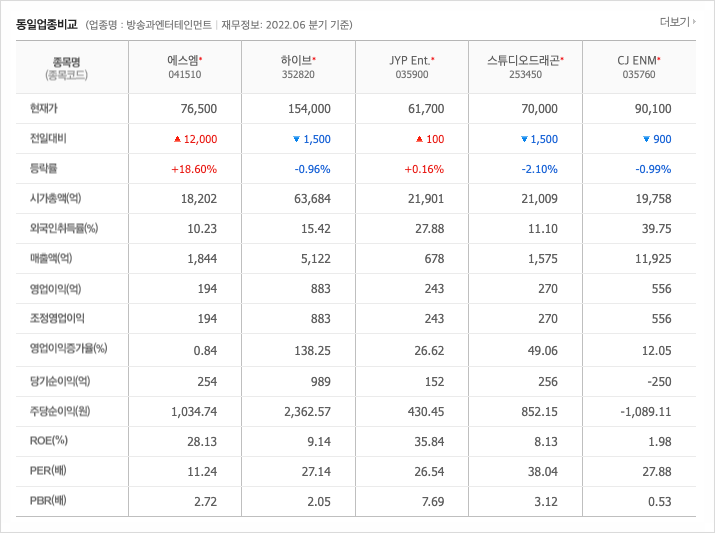This screenshot has width=715, height=533.
Task: Click EPS value 1,034.74
Action: coord(194,412)
